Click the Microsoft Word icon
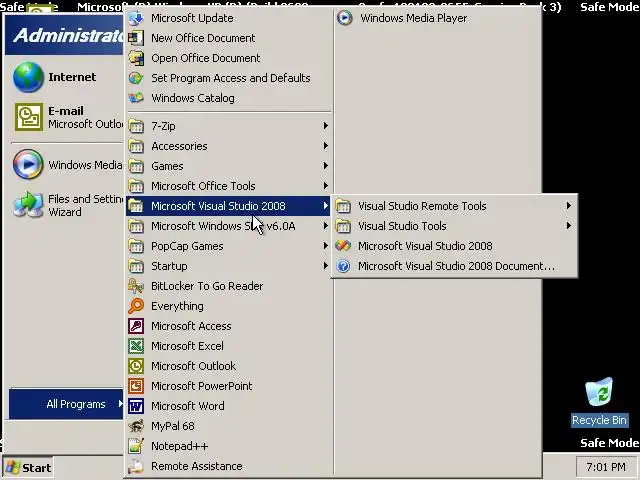The image size is (640, 480). click(x=136, y=406)
